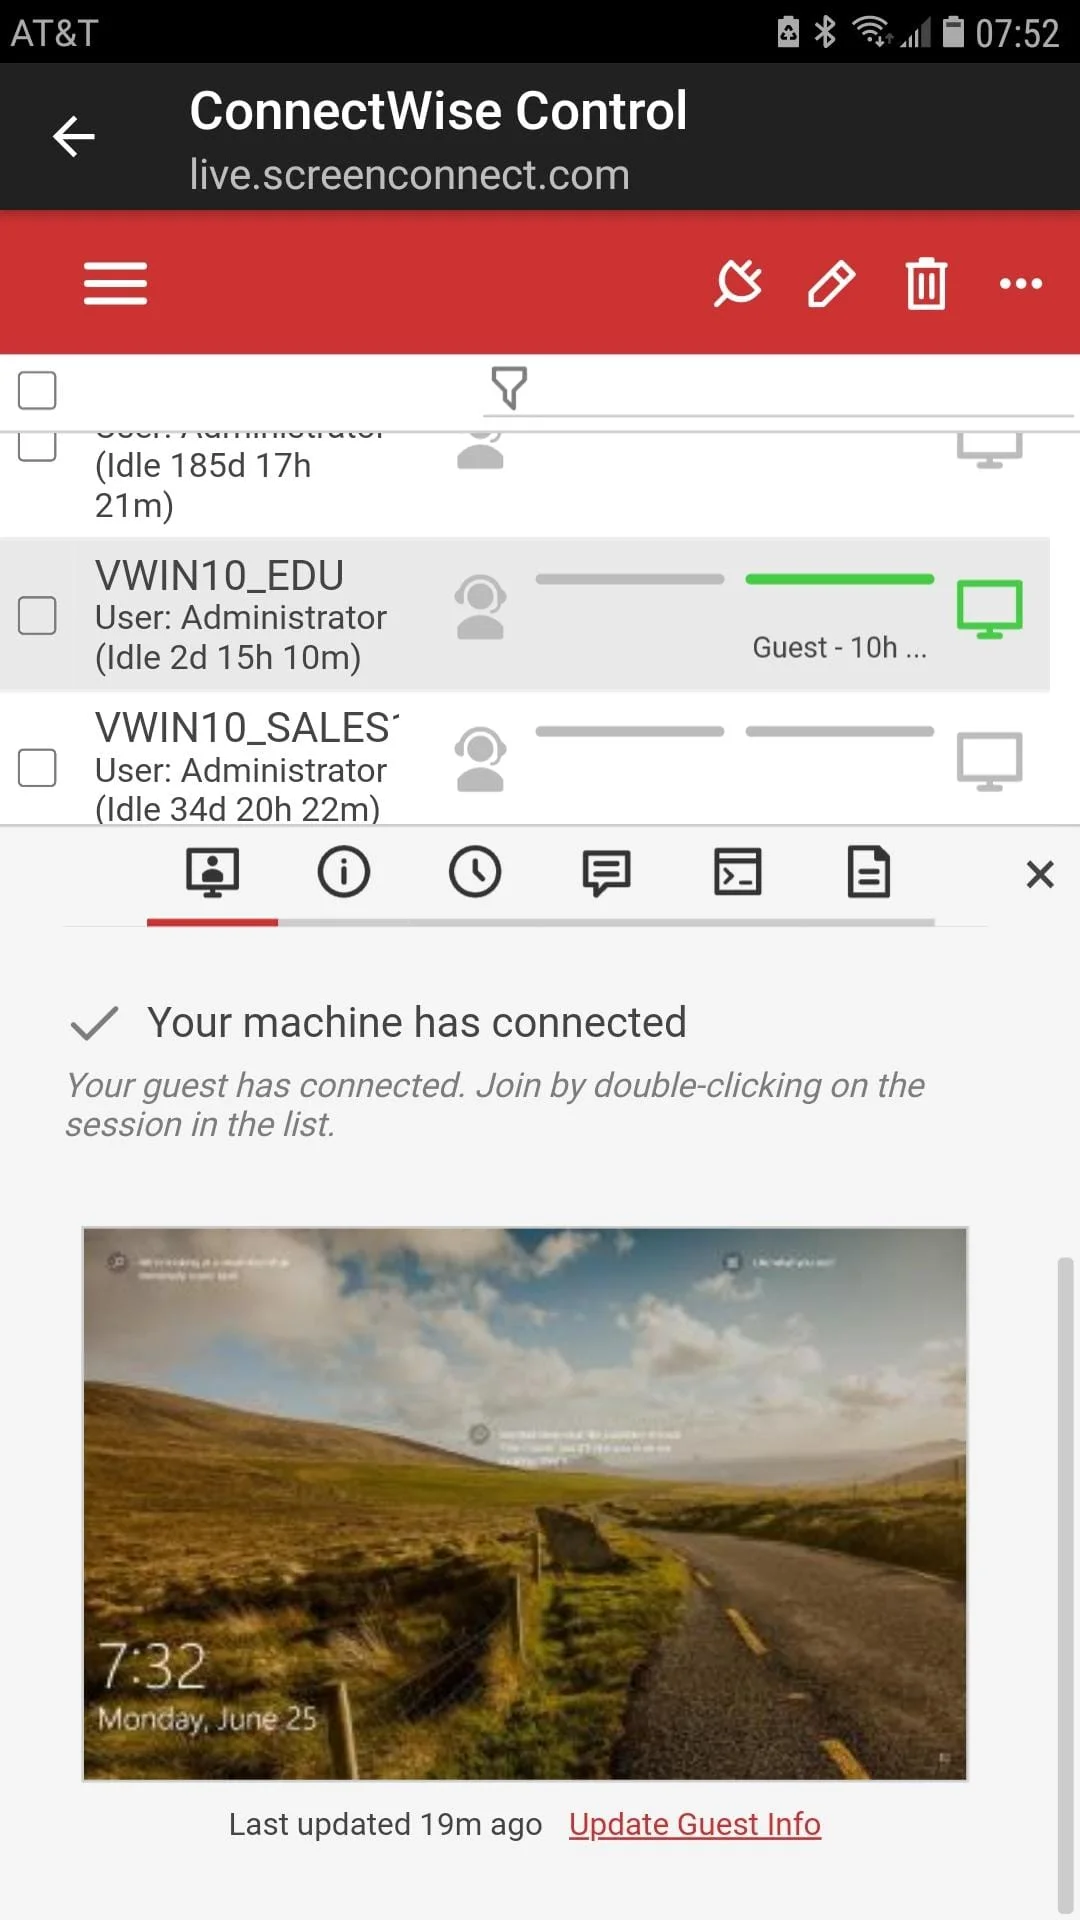Open the Notes document tab
This screenshot has height=1920, width=1080.
pos(868,872)
